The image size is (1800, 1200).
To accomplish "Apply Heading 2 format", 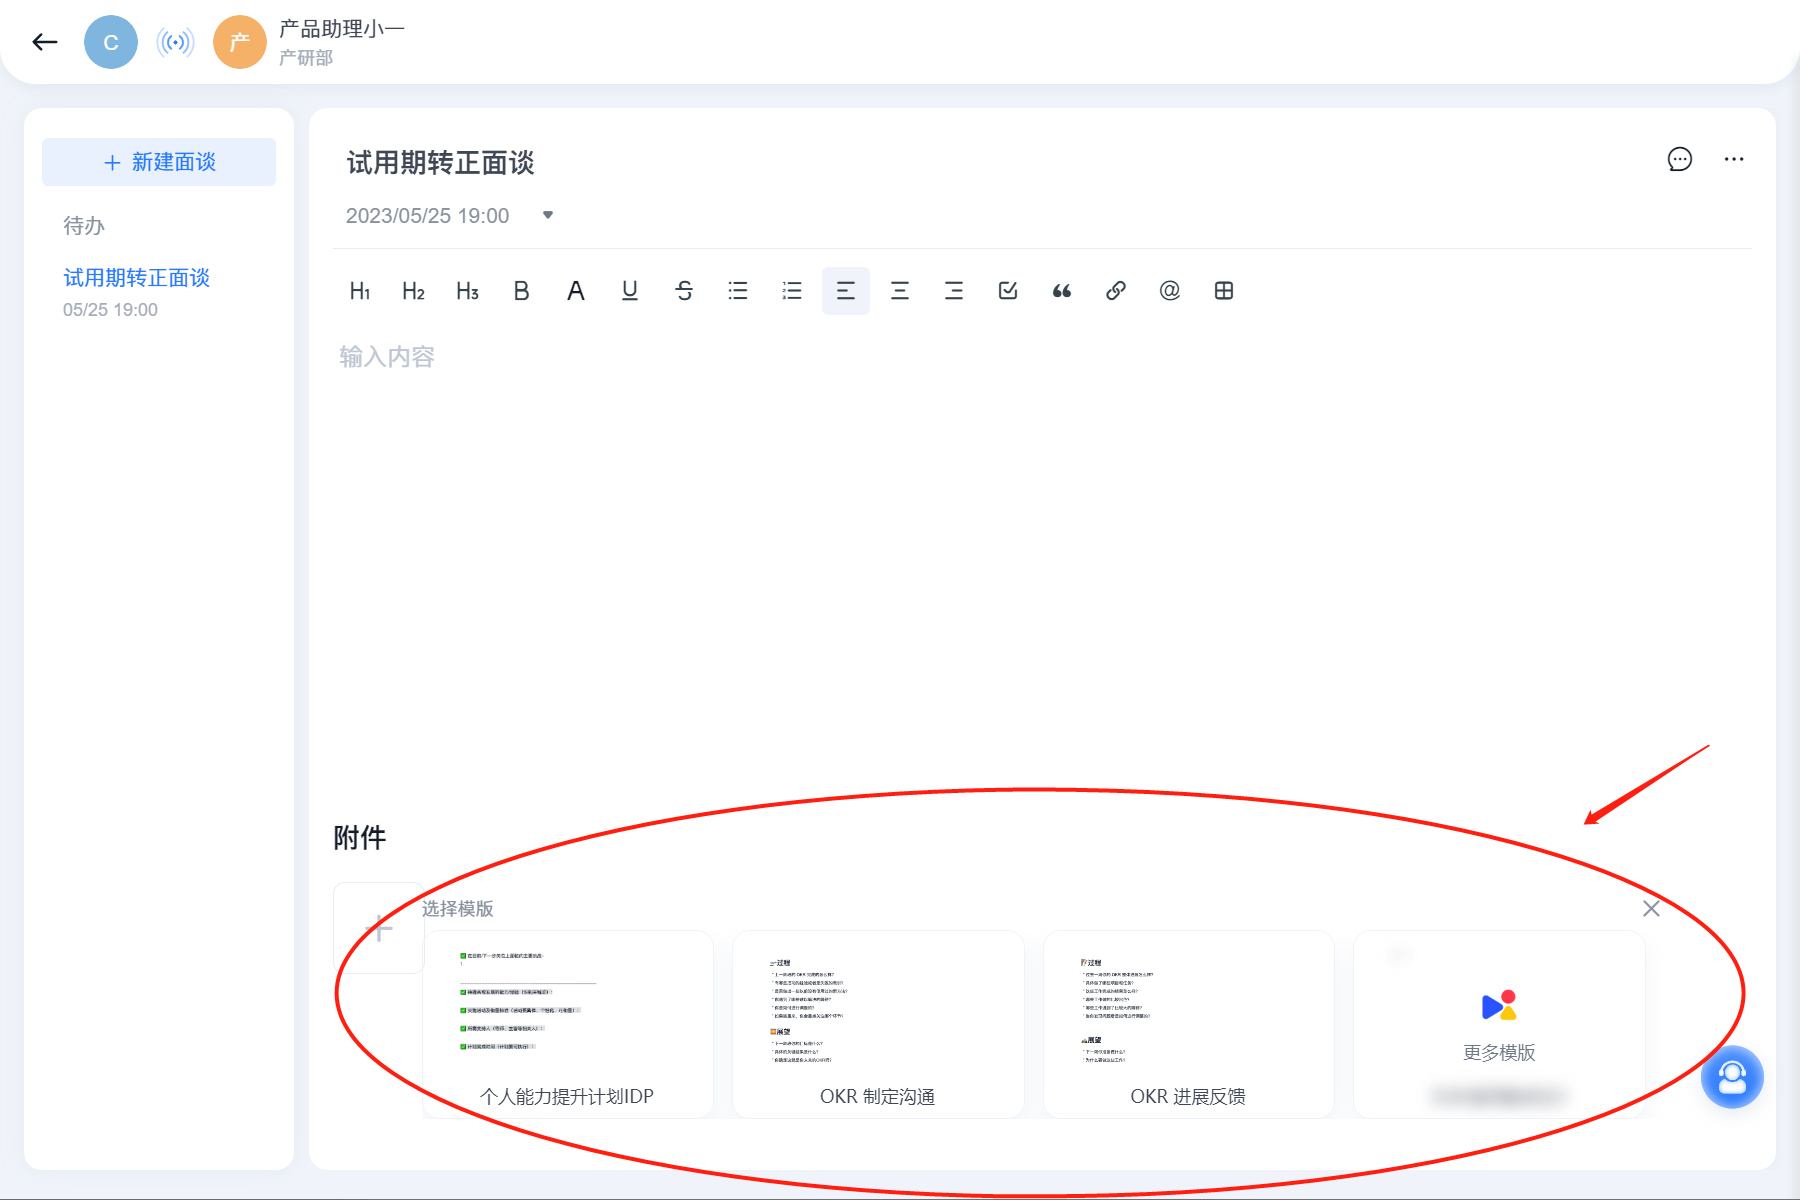I will pyautogui.click(x=414, y=291).
